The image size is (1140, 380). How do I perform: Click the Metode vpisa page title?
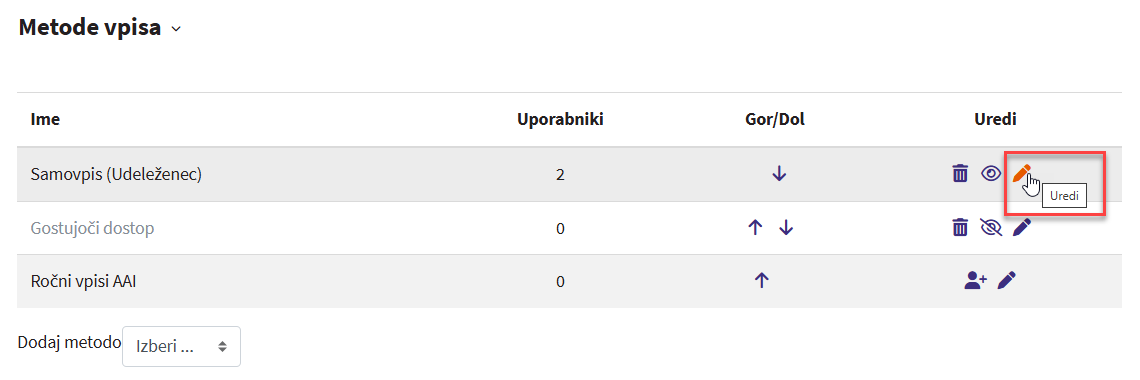89,28
